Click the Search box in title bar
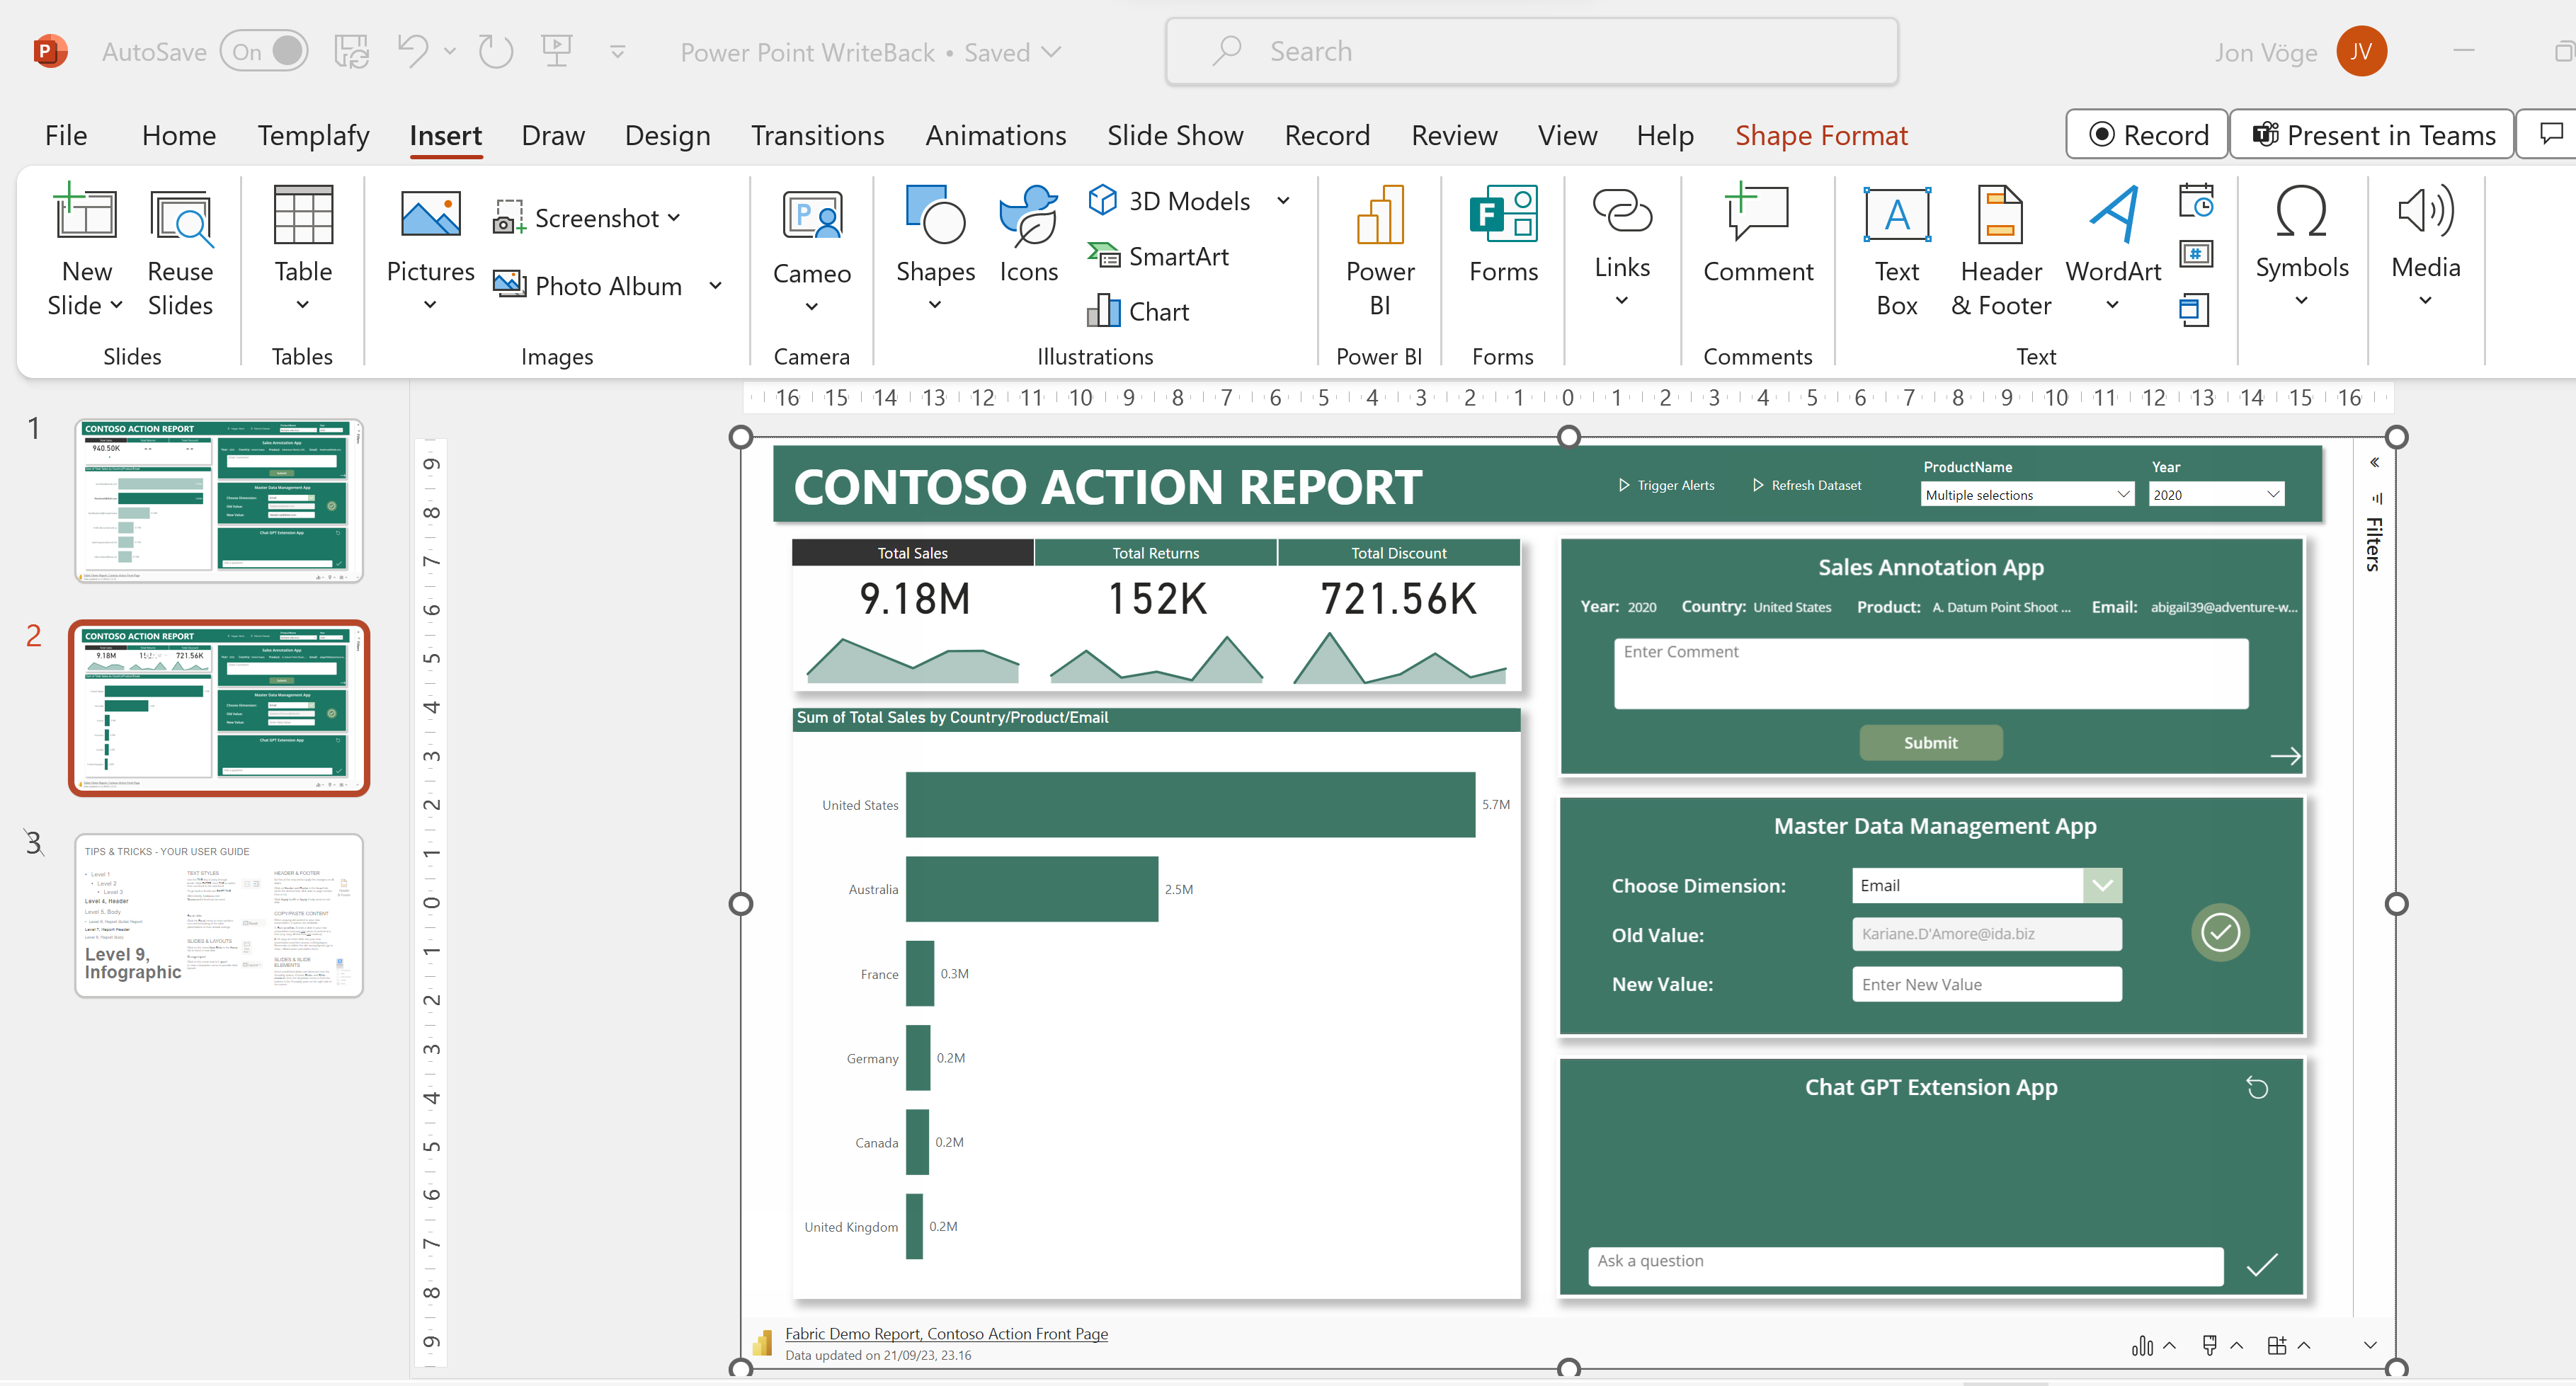Image resolution: width=2576 pixels, height=1386 pixels. 1532,51
